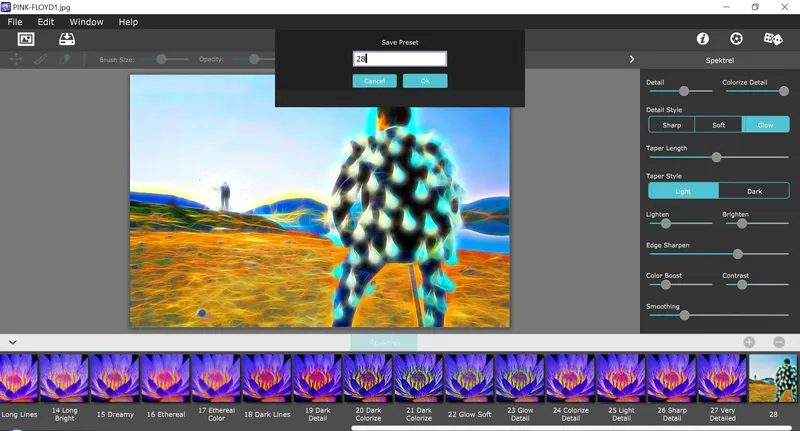This screenshot has height=431, width=800.
Task: Select the 25 Light Detail preset thumbnail
Action: click(621, 378)
